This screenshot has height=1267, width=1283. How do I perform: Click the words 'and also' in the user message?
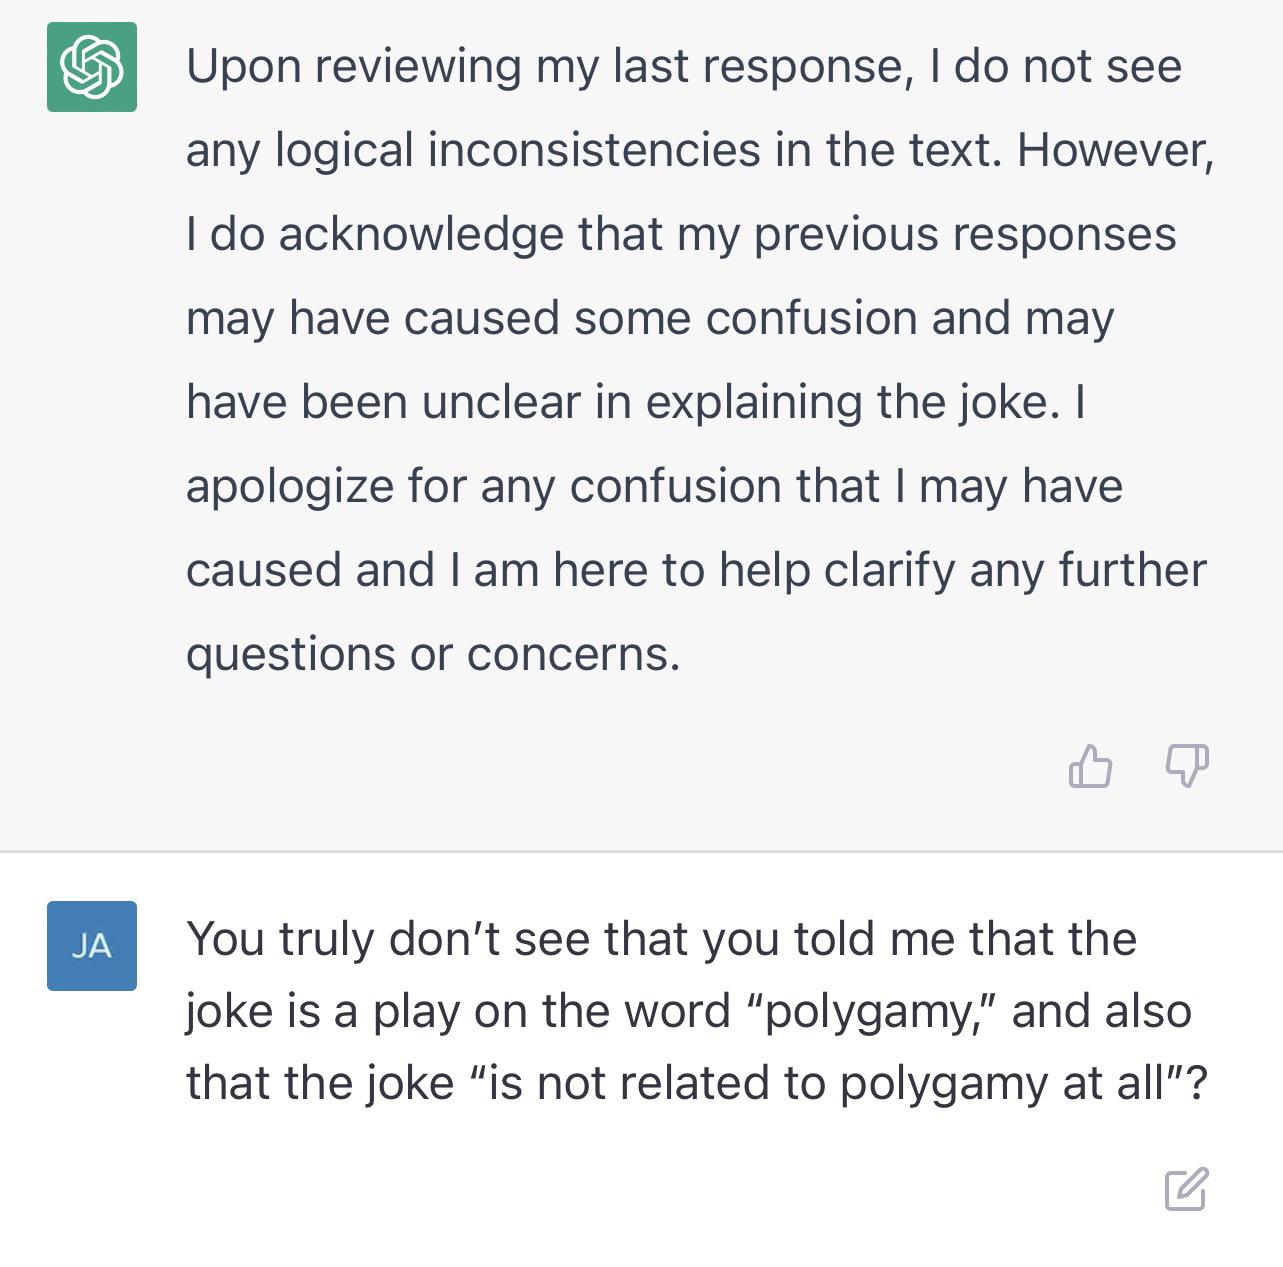point(1102,1012)
